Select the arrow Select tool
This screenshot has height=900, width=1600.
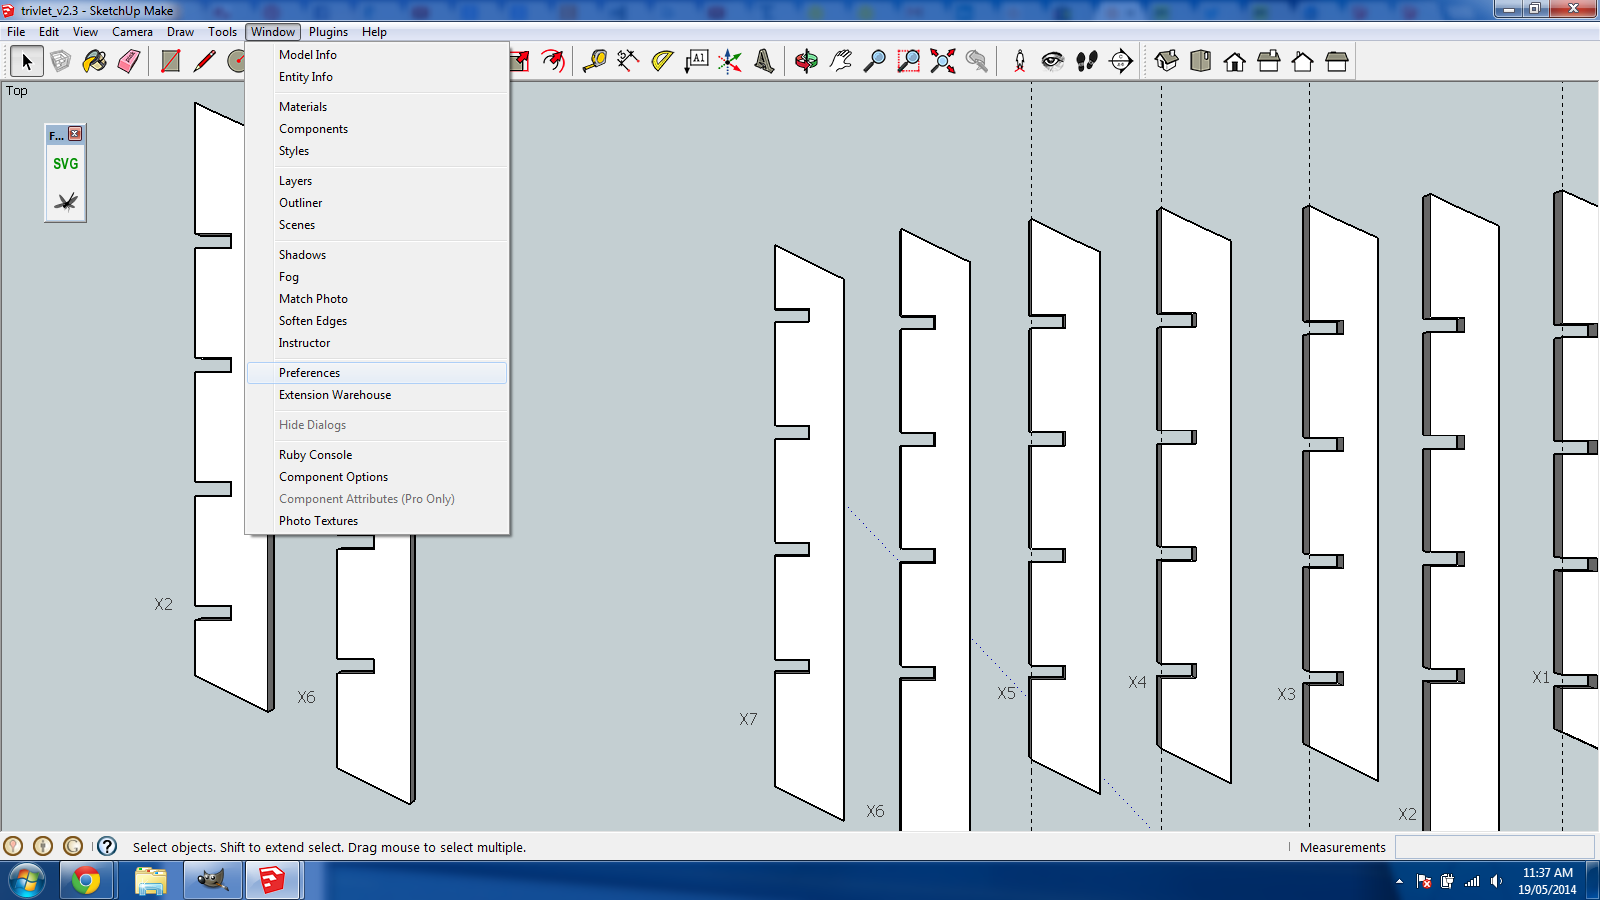(x=27, y=62)
